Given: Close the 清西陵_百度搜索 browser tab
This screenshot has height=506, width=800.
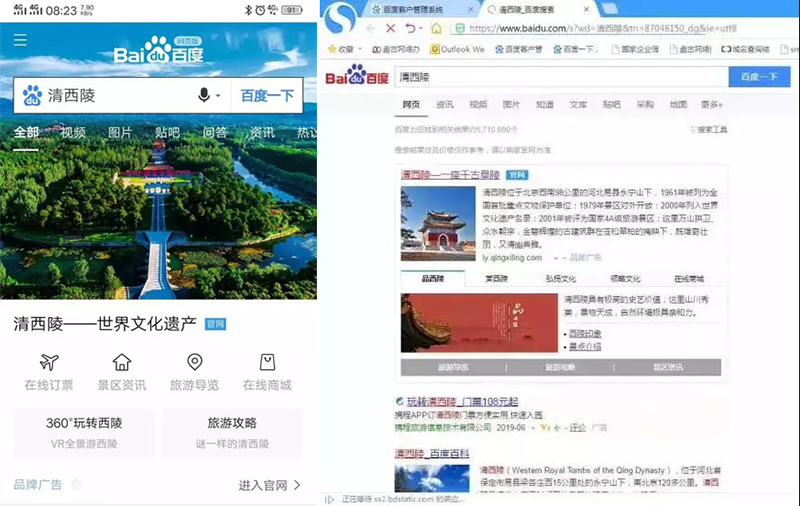Looking at the screenshot, I should (587, 10).
